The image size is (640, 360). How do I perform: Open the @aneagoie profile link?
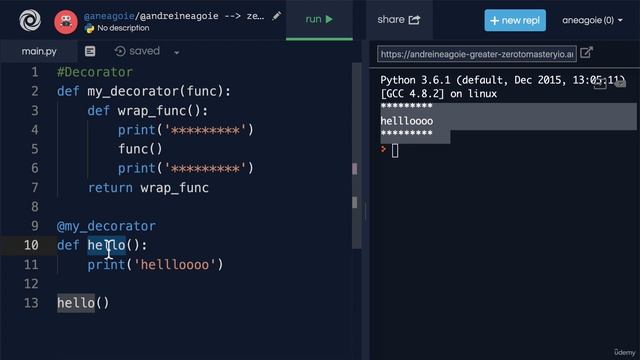(109, 16)
